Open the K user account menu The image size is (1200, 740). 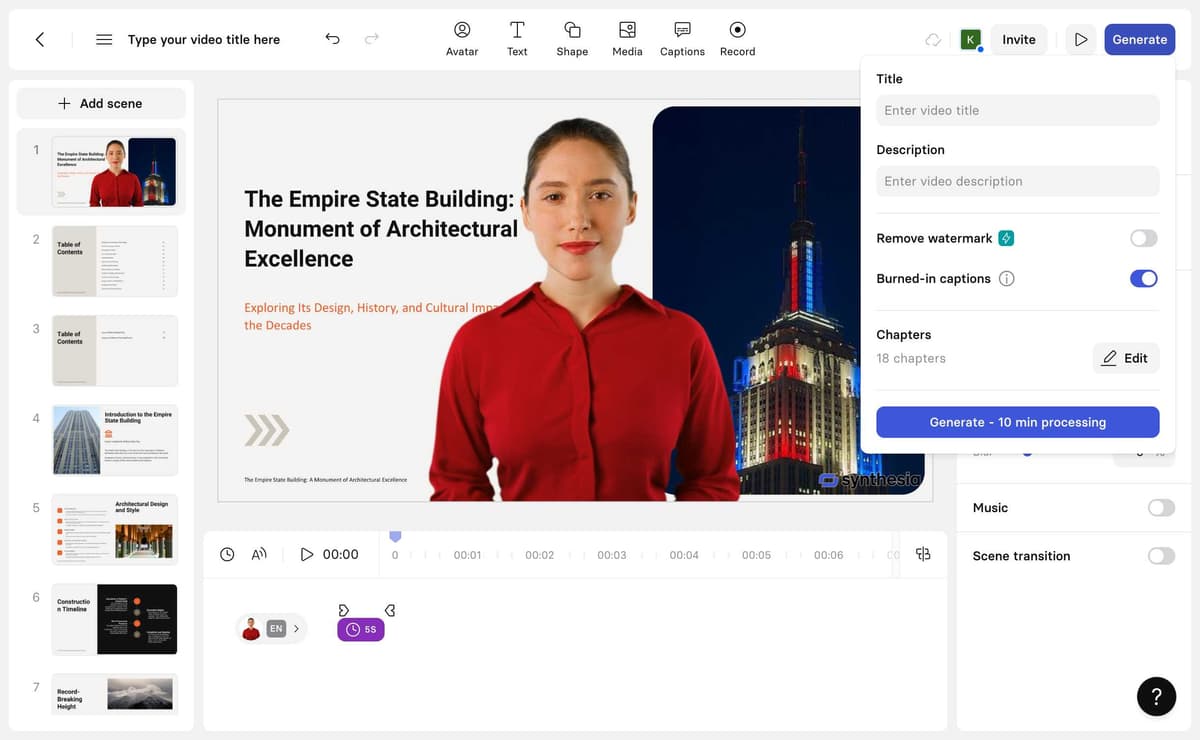[970, 39]
